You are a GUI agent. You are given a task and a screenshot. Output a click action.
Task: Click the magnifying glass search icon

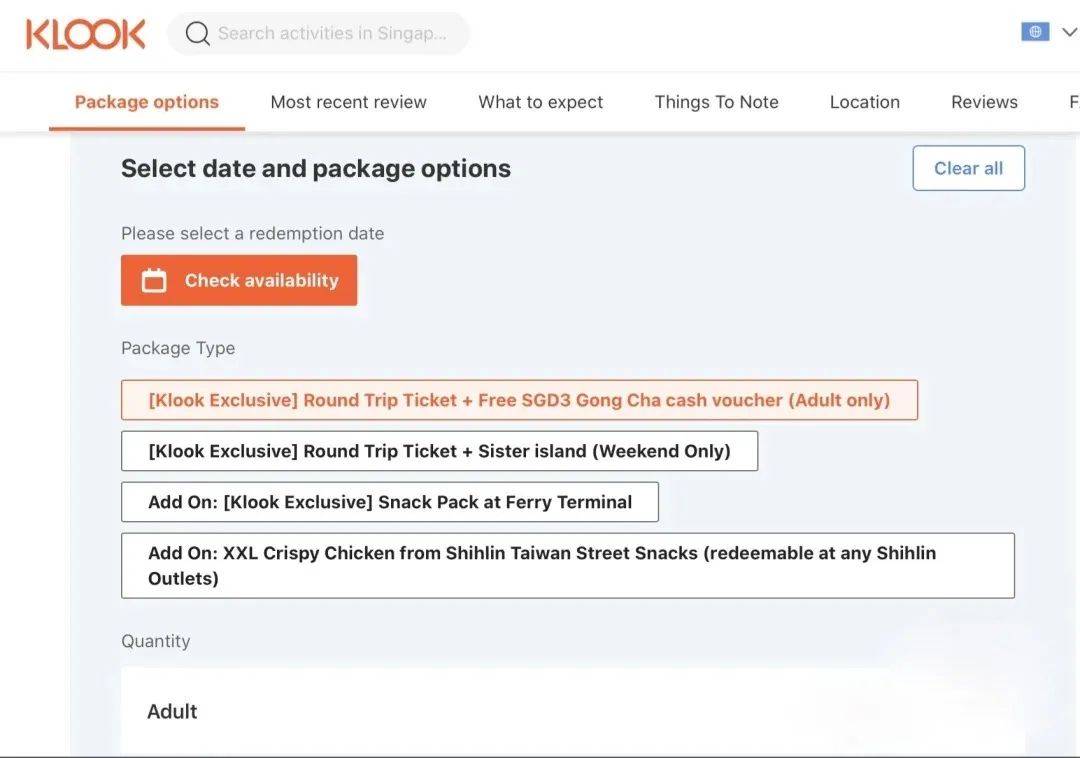point(198,34)
